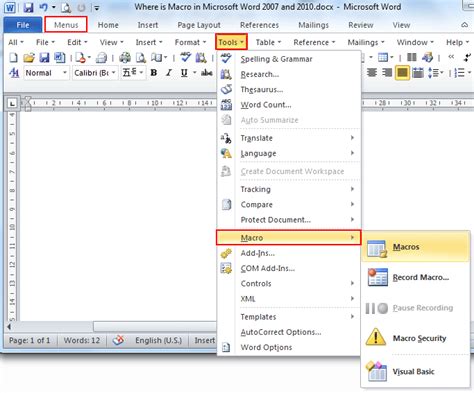Click the horizontal scrollbar left arrow
Image resolution: width=474 pixels, height=393 pixels.
tap(9, 327)
